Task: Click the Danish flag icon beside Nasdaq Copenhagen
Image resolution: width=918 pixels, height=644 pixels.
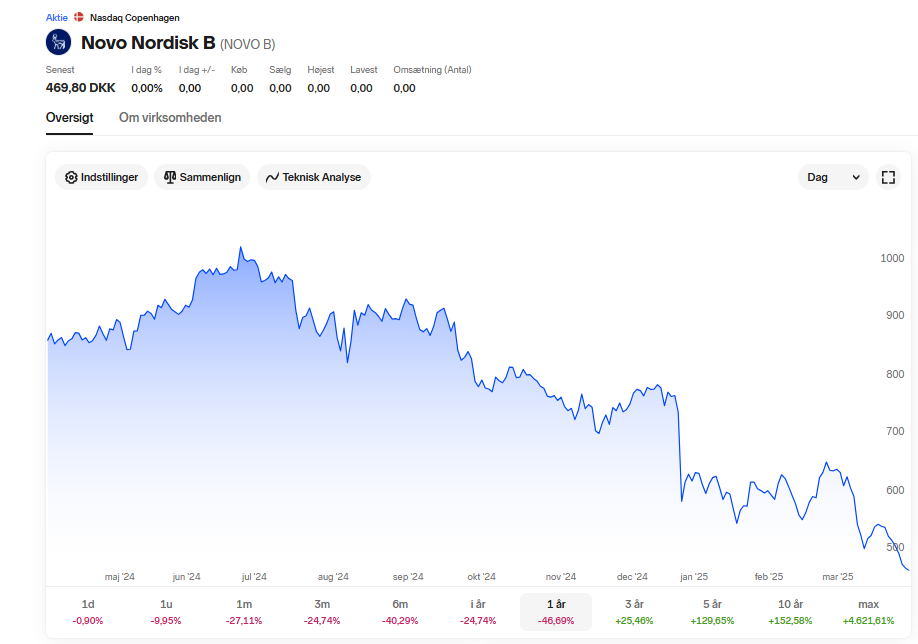Action: [x=78, y=17]
